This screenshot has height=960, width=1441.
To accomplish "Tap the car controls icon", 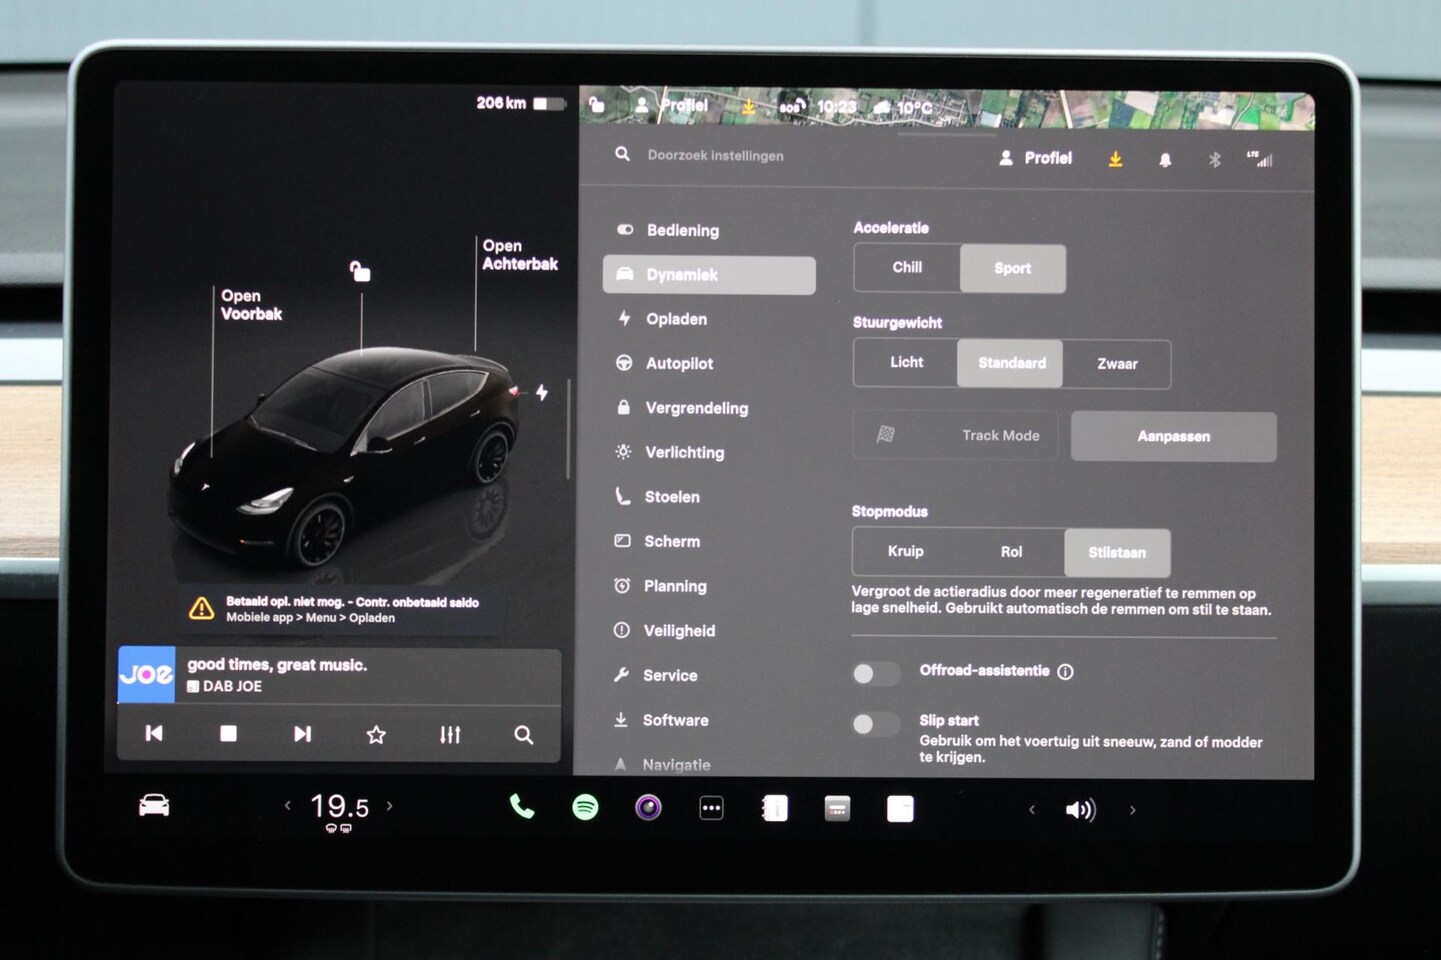I will (154, 806).
